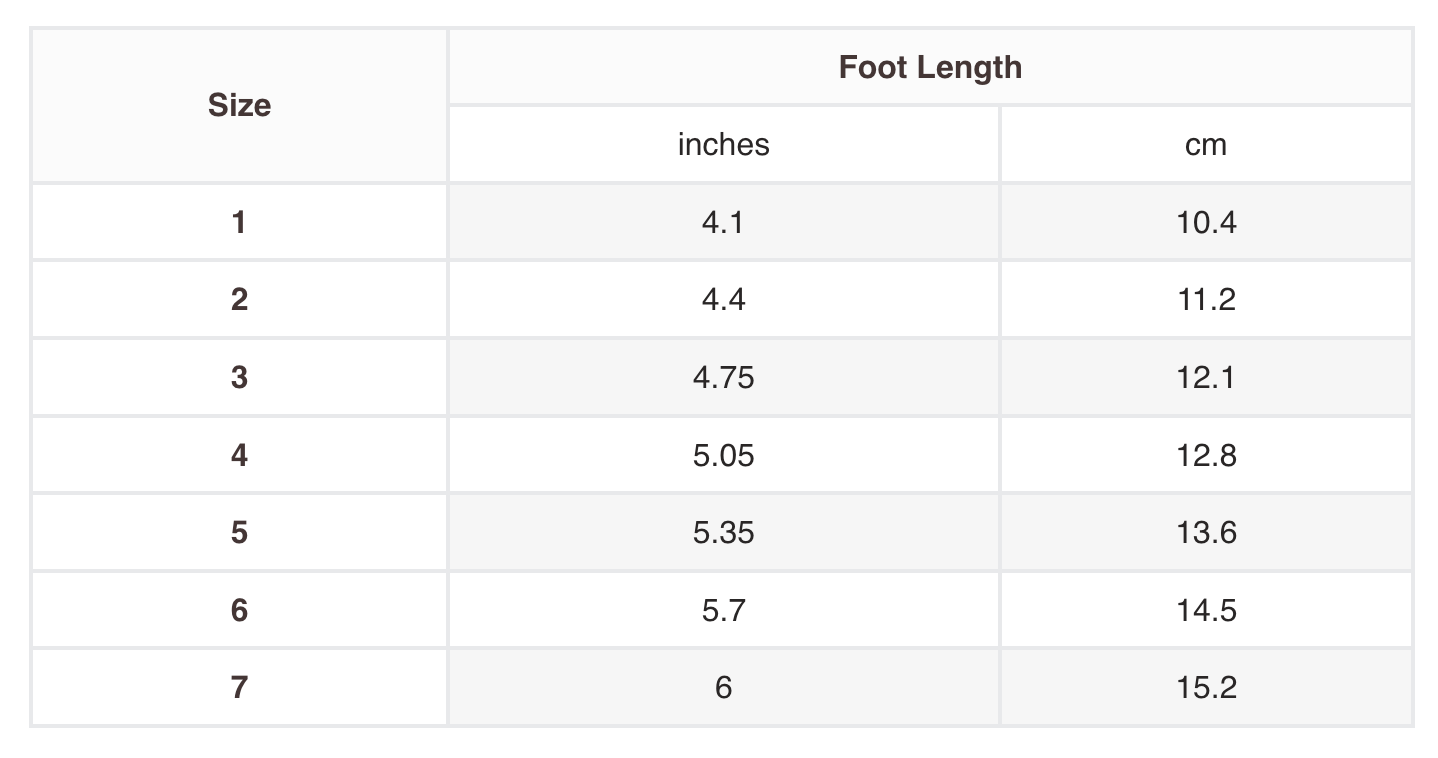
Task: Select the size 2 row label
Action: point(239,299)
